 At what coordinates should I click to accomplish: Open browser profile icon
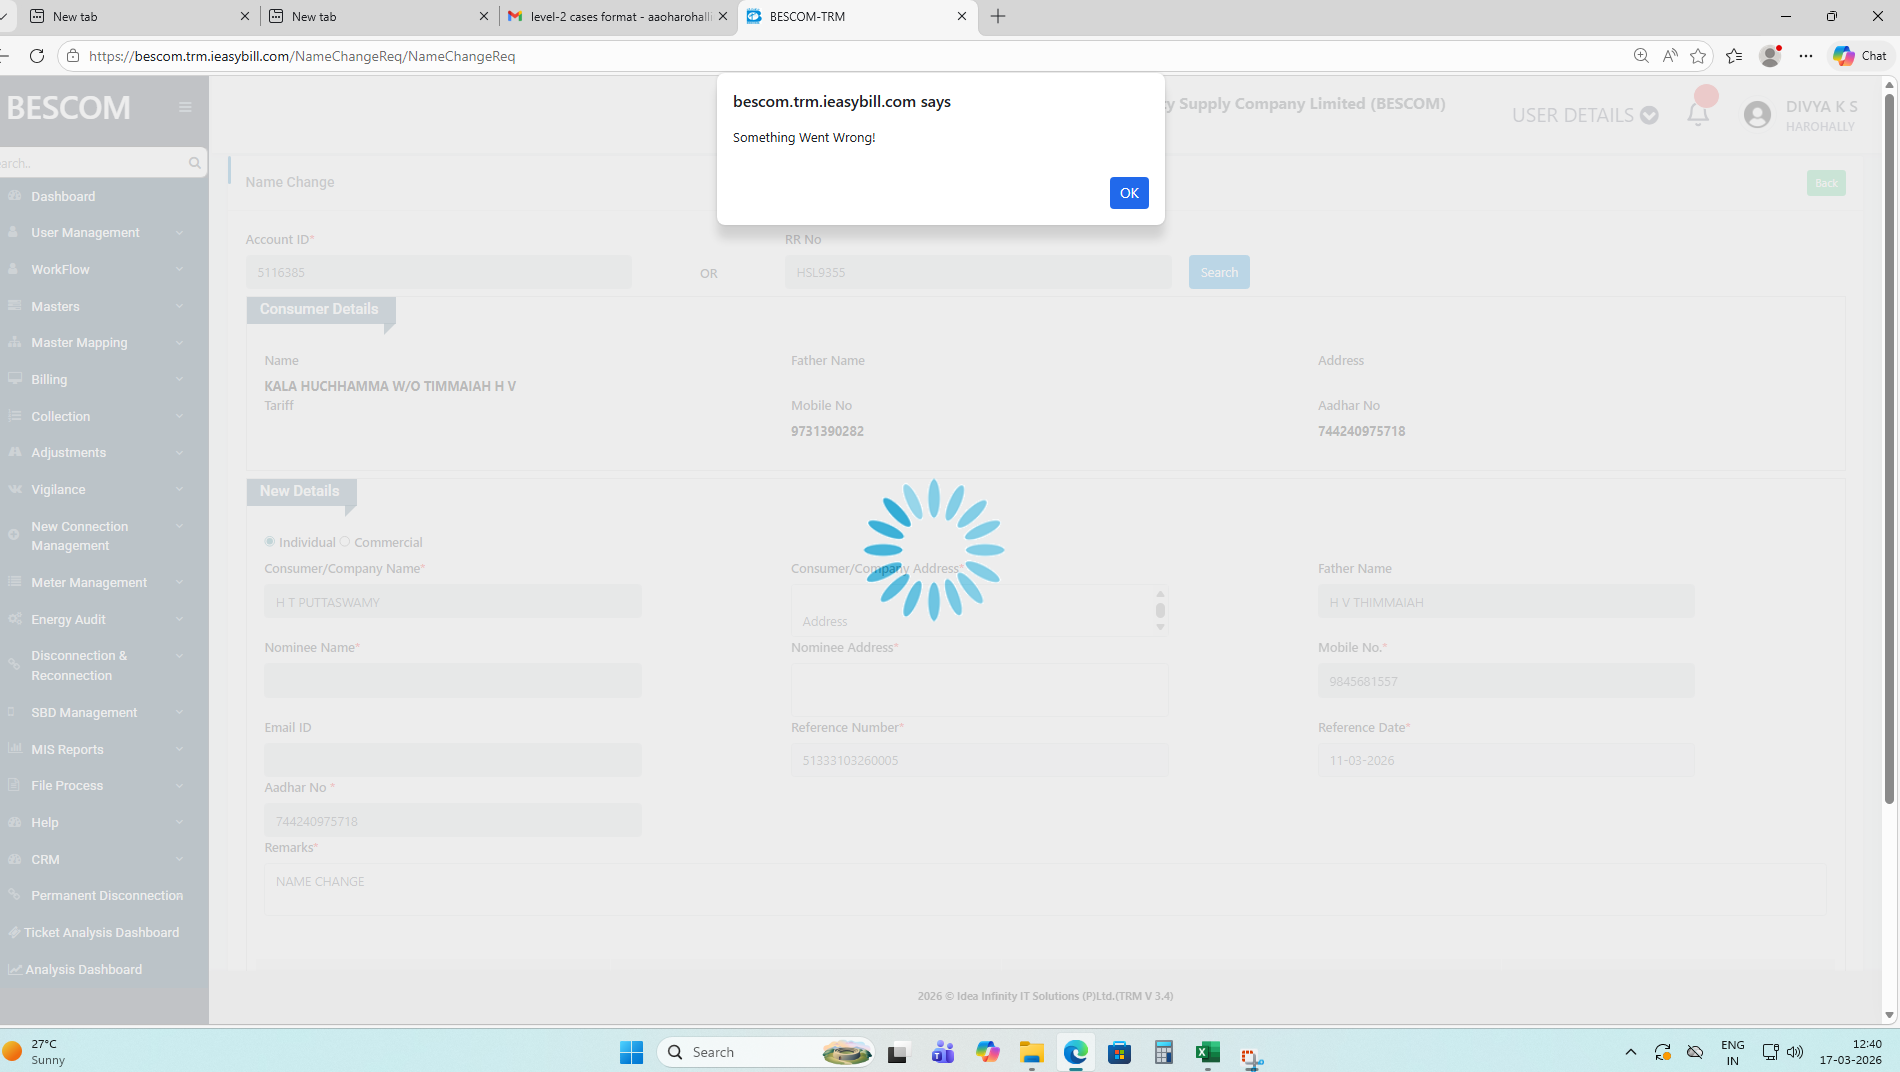[1770, 56]
